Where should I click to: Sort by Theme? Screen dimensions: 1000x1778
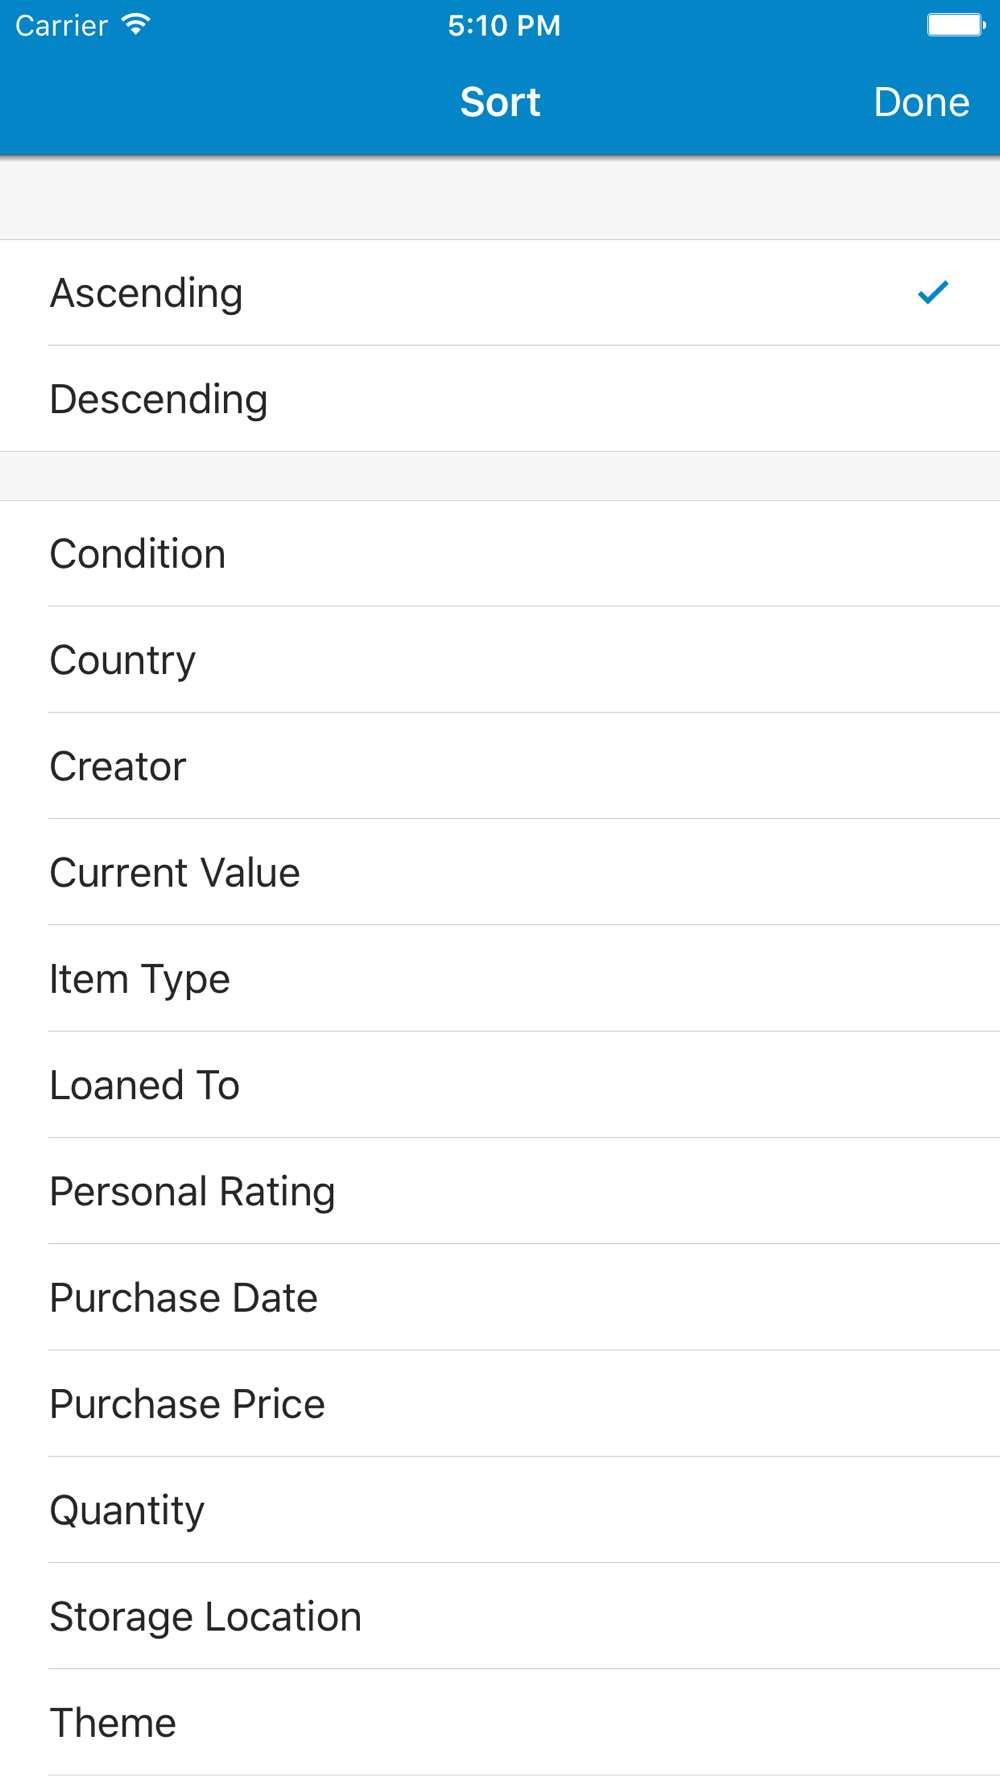click(x=500, y=1722)
